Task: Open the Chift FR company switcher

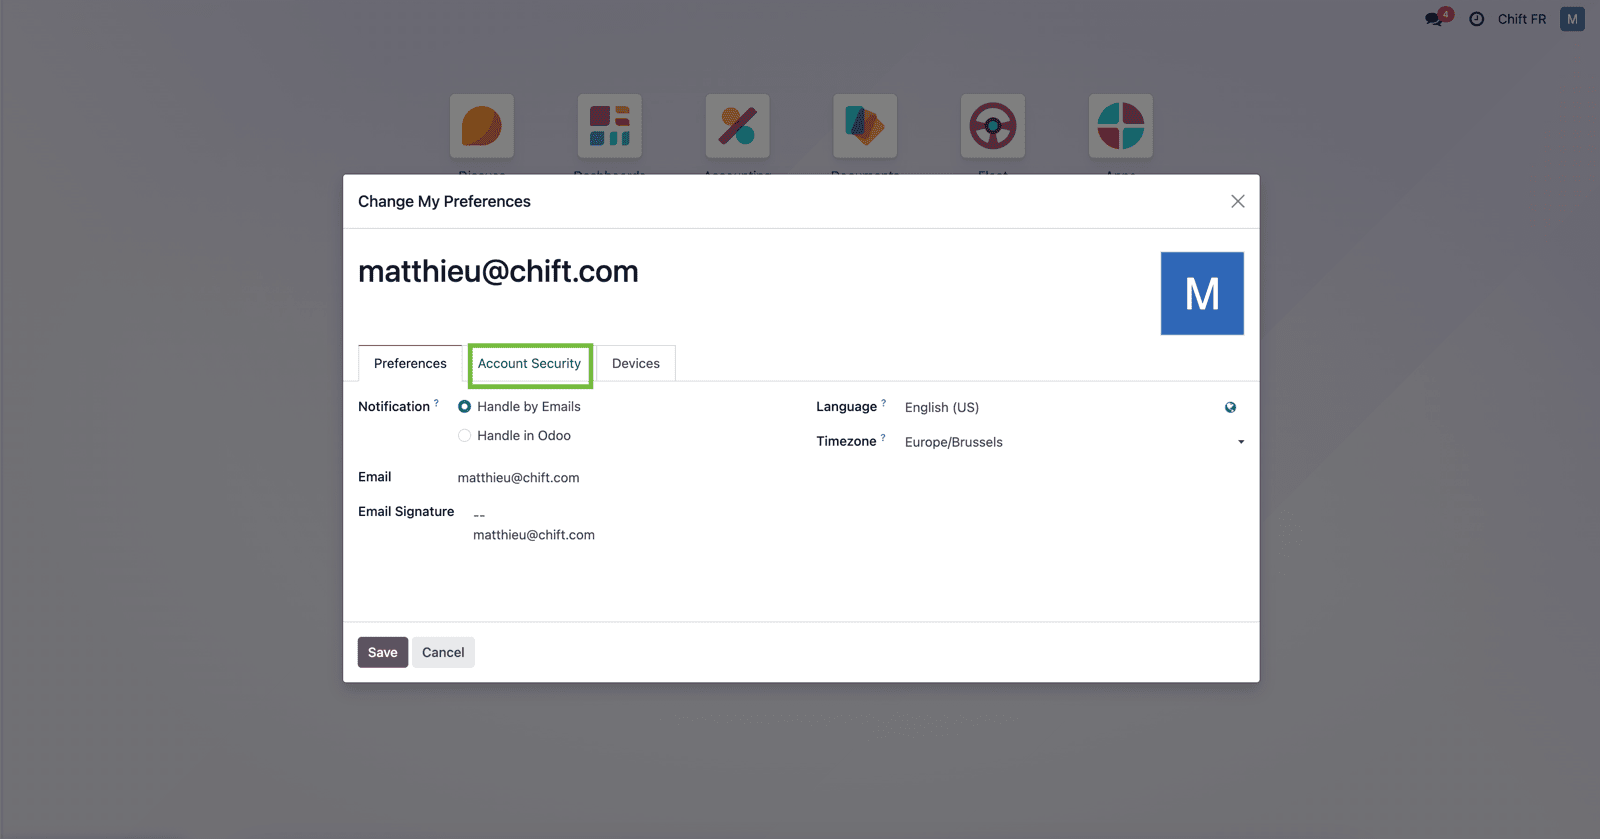Action: (x=1522, y=19)
